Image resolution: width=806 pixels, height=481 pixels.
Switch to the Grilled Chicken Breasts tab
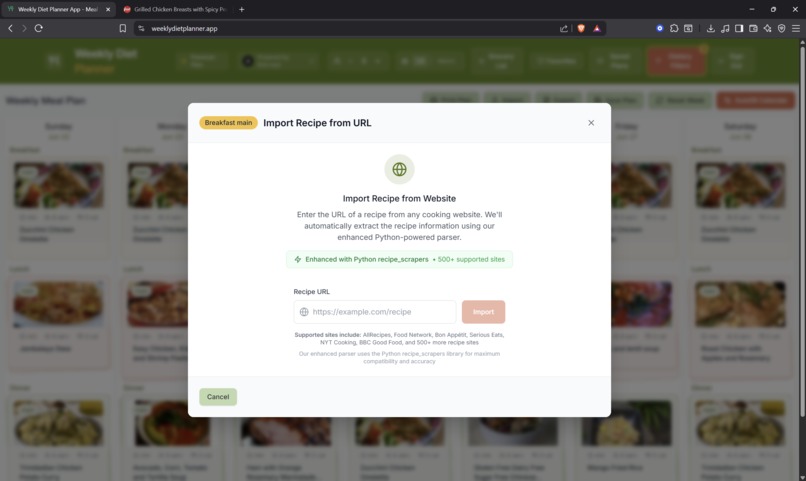176,9
